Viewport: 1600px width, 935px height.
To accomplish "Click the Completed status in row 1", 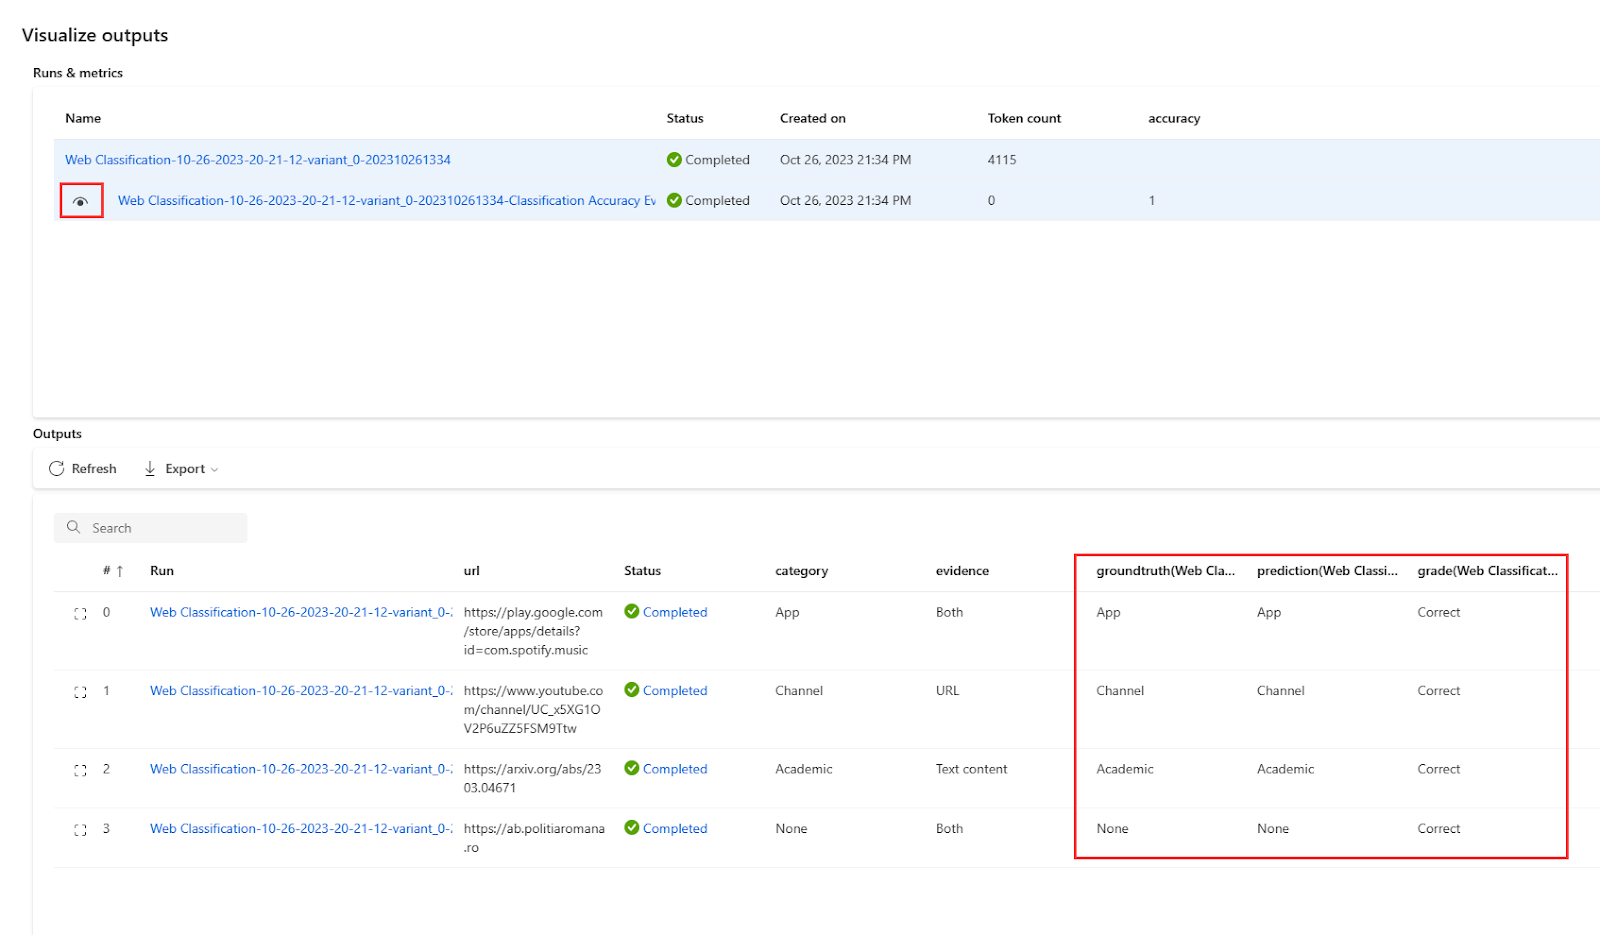I will click(674, 691).
